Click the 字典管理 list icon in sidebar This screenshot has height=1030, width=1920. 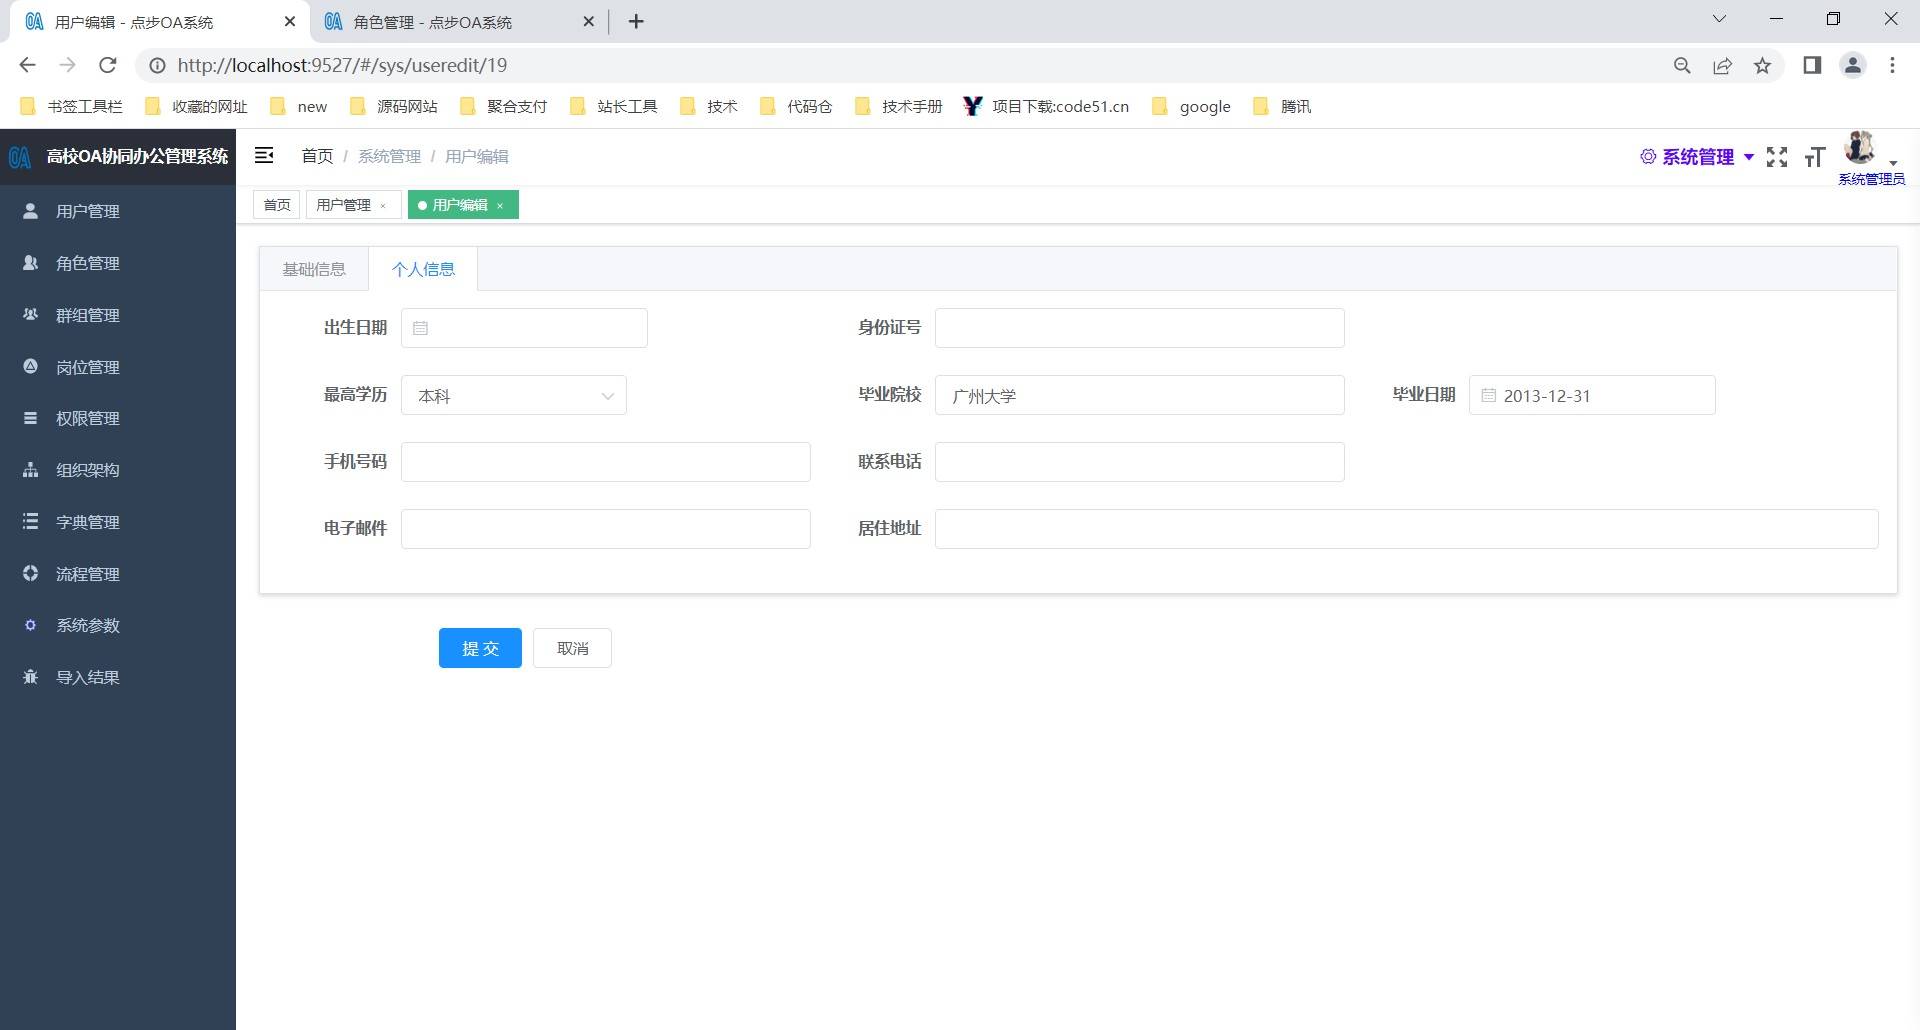[30, 521]
